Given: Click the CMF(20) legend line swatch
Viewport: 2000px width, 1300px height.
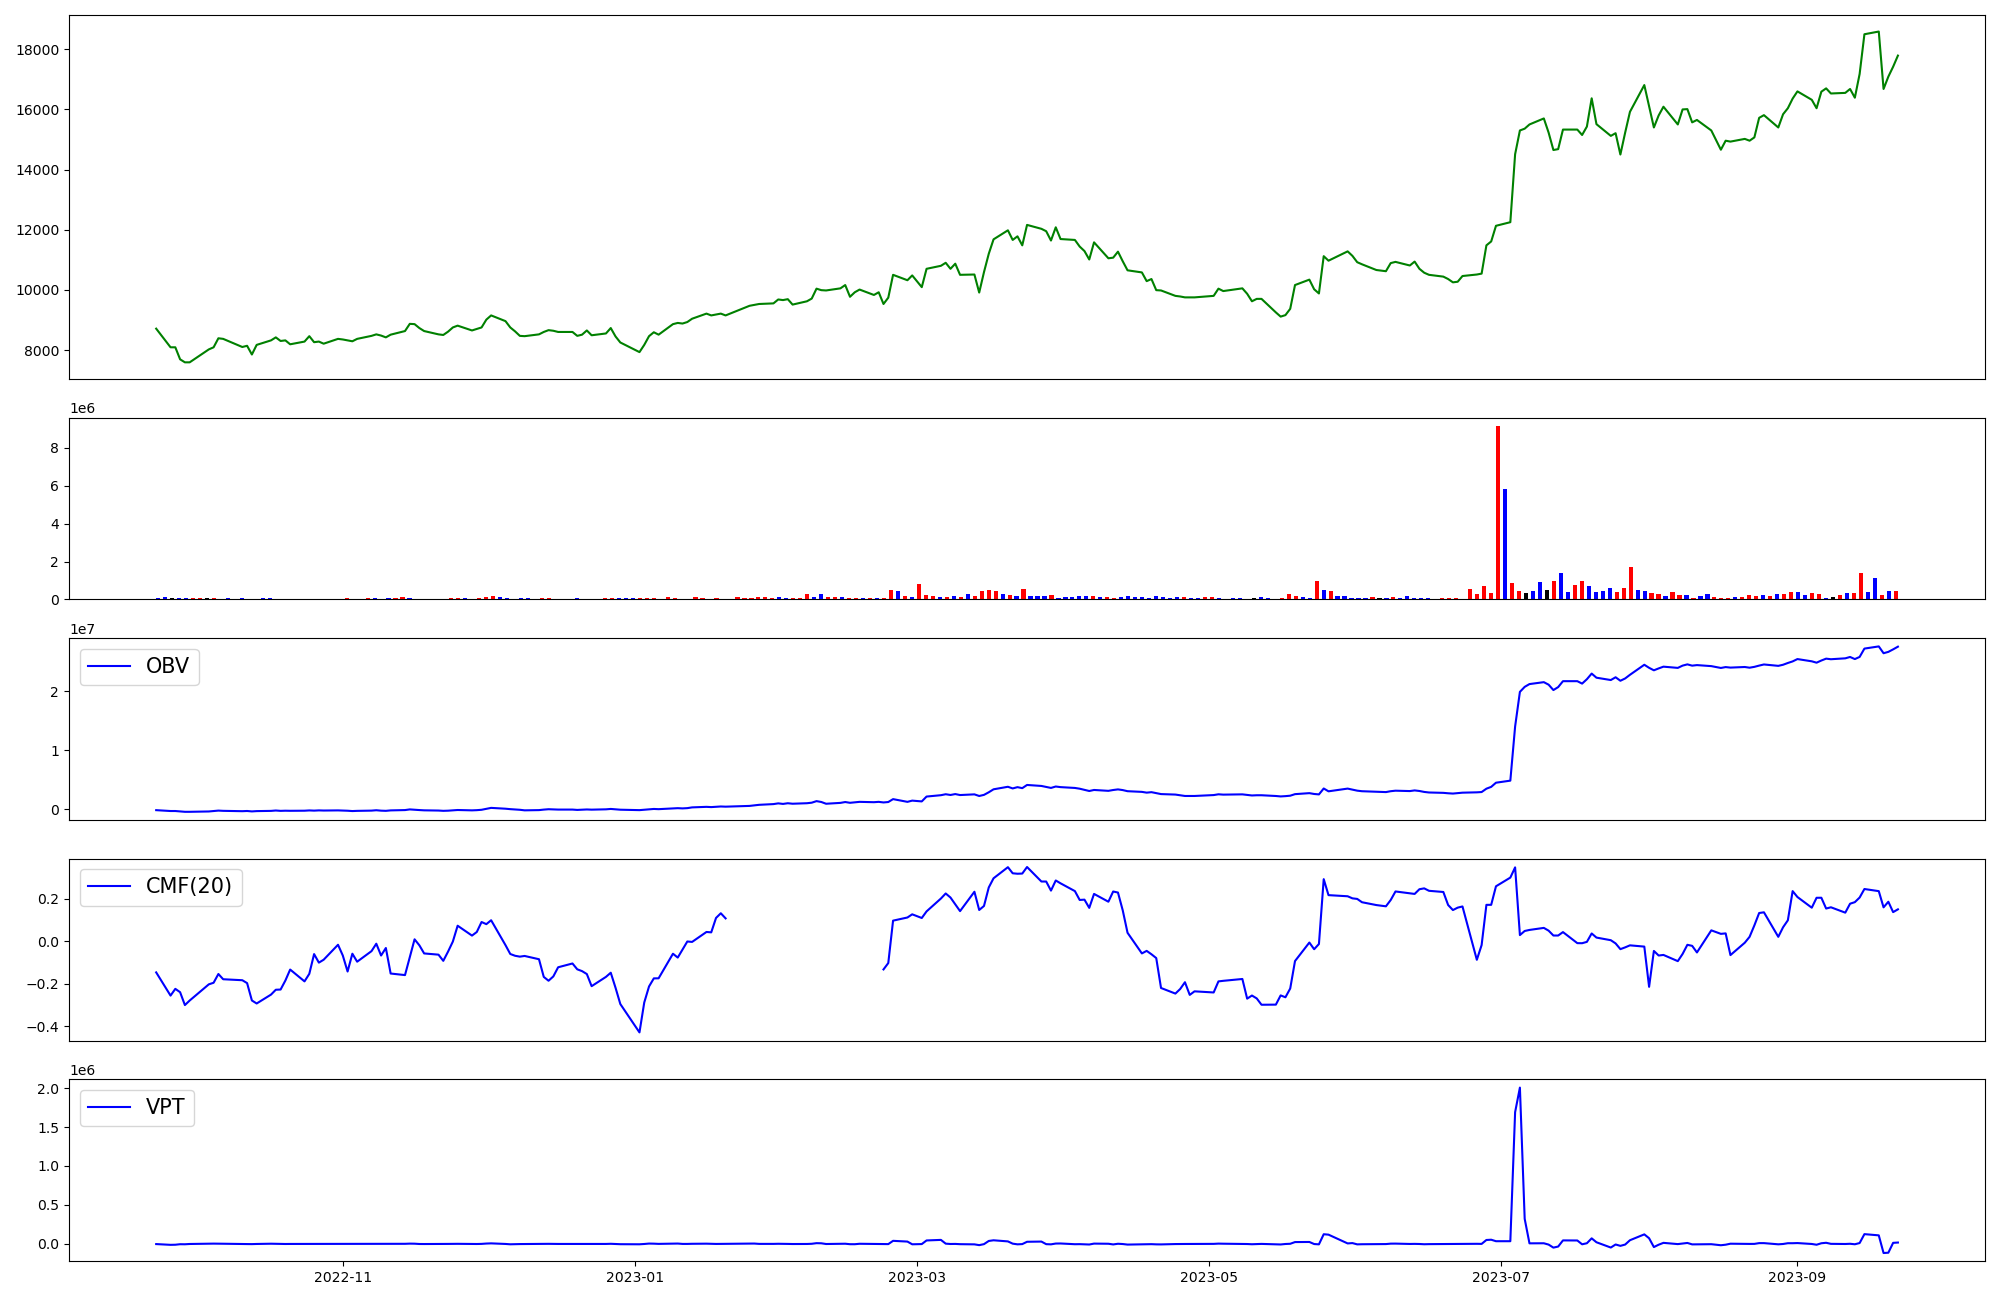Looking at the screenshot, I should click(110, 886).
